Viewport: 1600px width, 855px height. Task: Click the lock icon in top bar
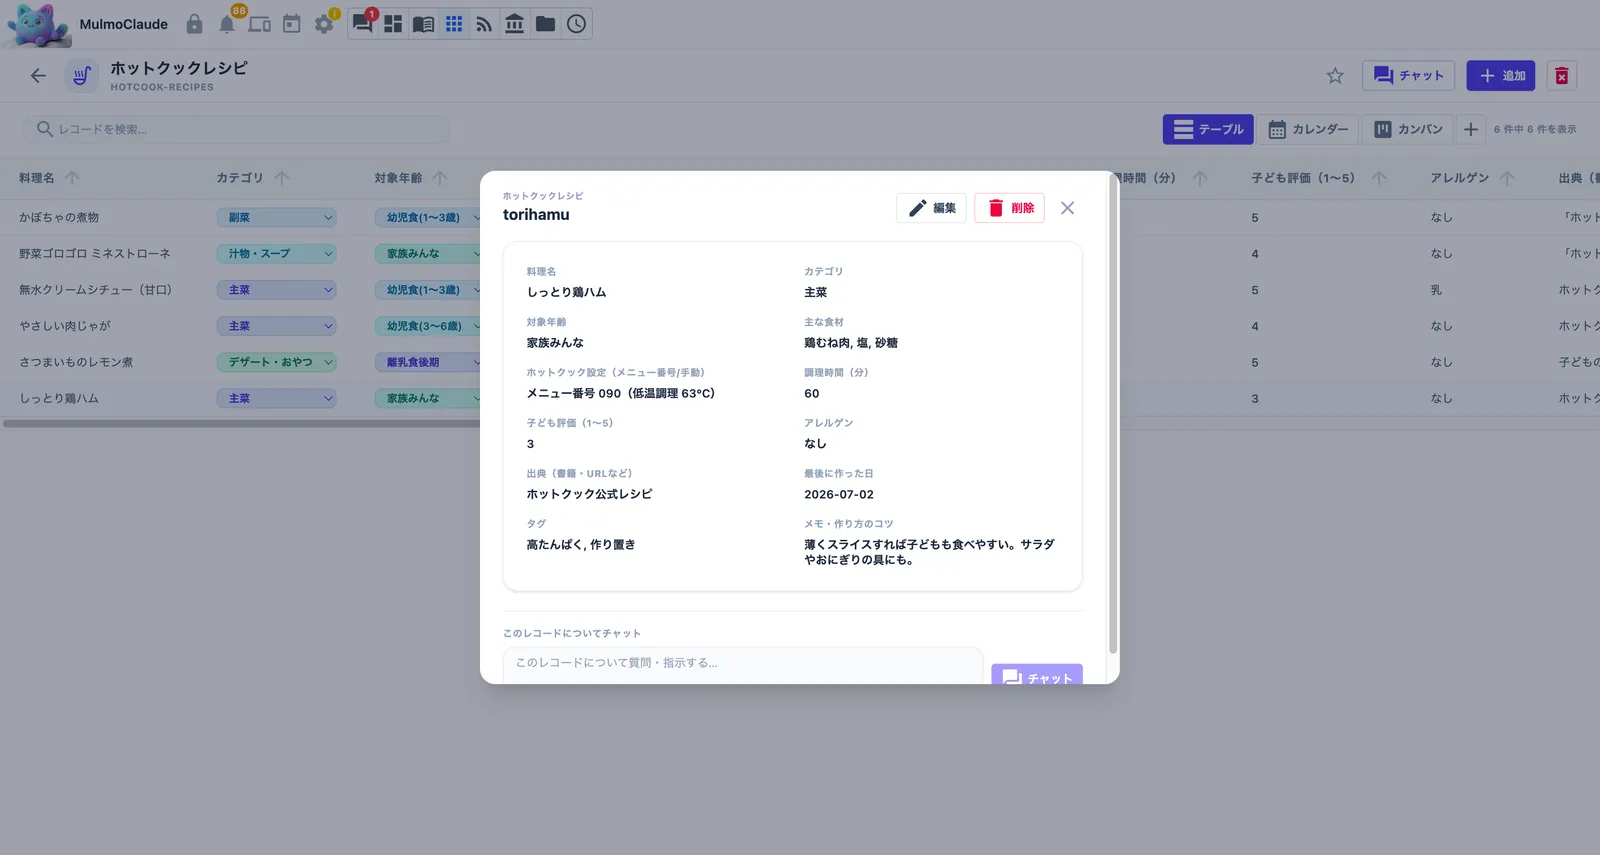[194, 24]
